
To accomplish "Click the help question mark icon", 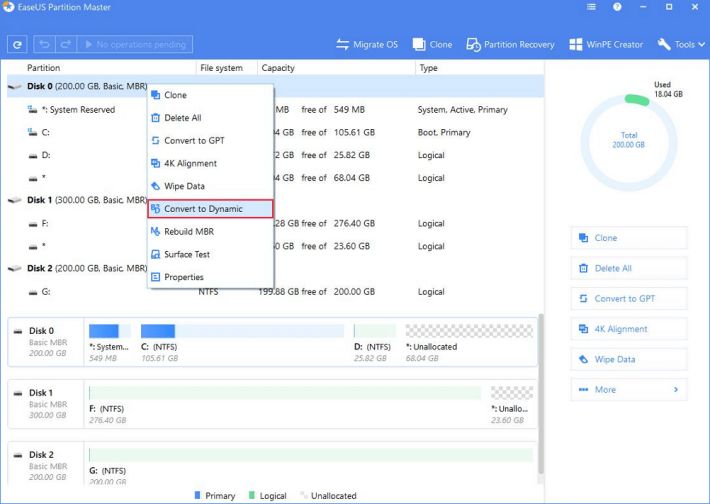I will (x=619, y=8).
